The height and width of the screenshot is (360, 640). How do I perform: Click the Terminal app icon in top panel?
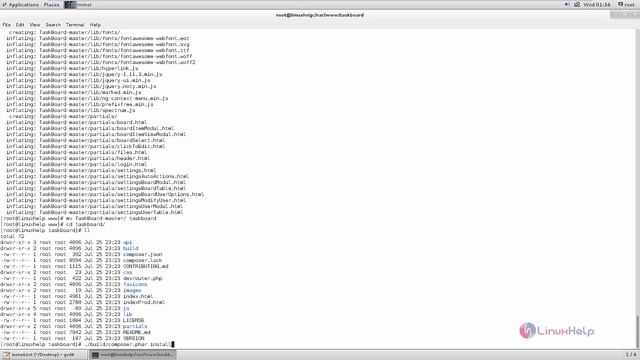coord(70,4)
